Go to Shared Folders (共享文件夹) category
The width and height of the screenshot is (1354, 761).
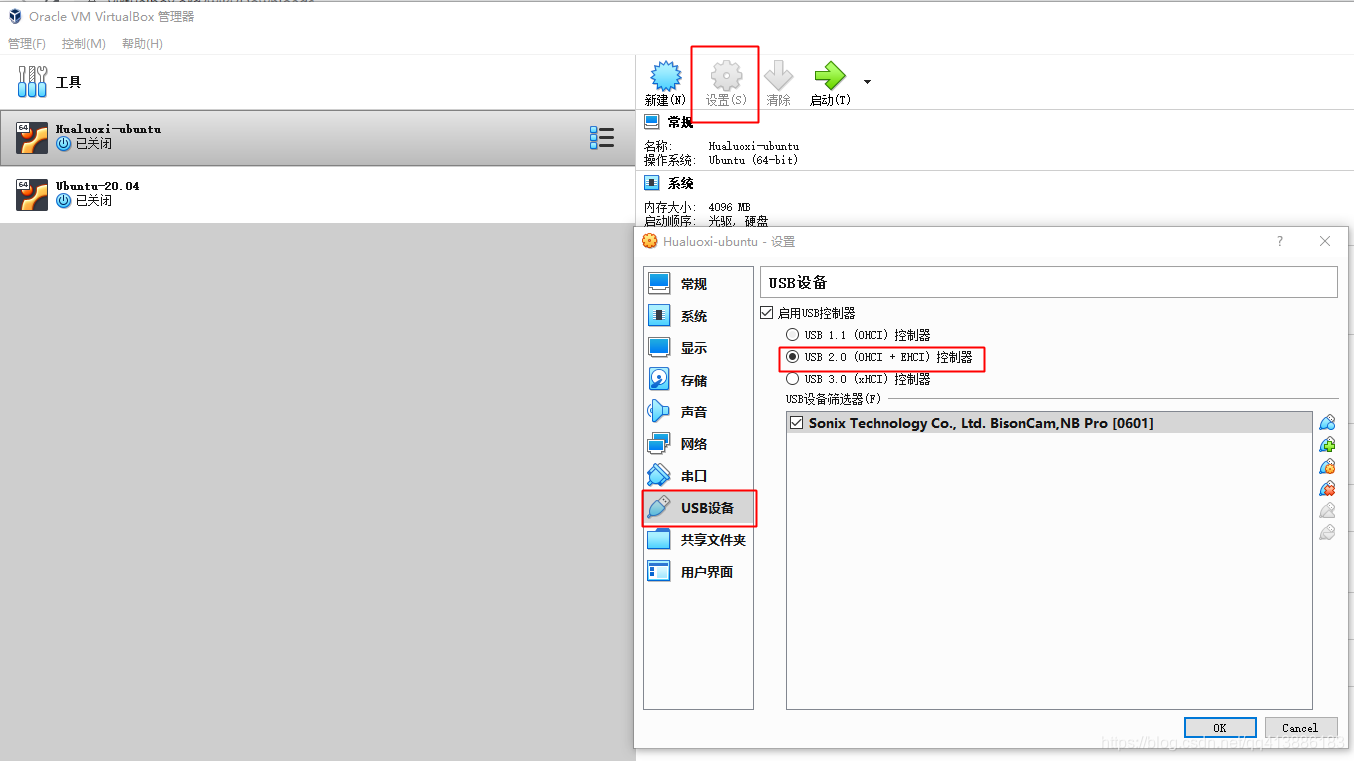click(698, 540)
